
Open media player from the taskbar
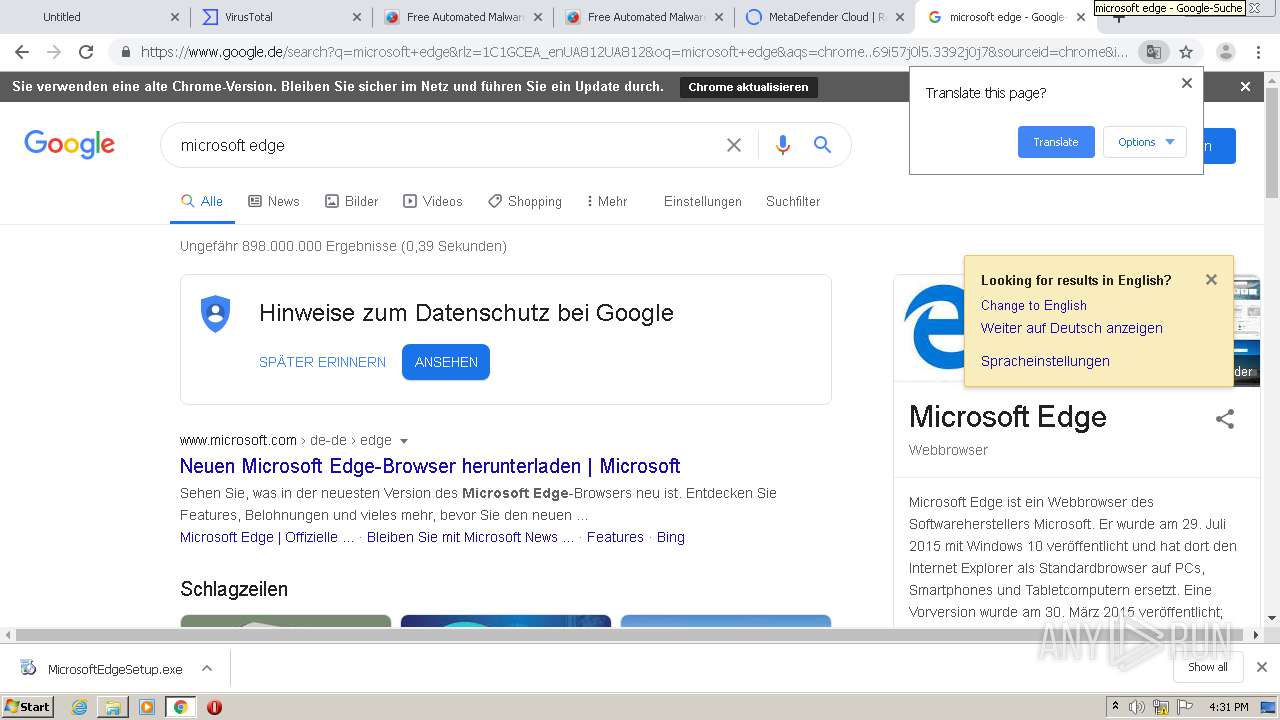click(x=147, y=707)
